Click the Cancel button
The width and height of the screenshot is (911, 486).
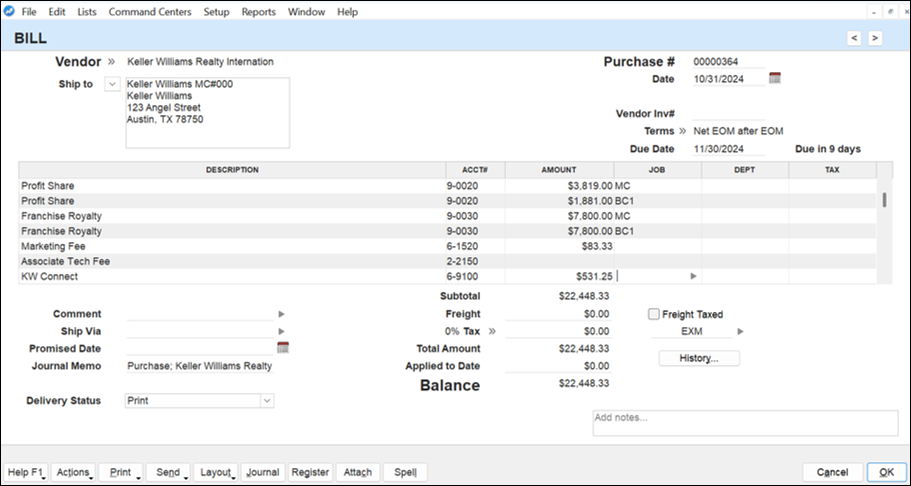(x=833, y=473)
